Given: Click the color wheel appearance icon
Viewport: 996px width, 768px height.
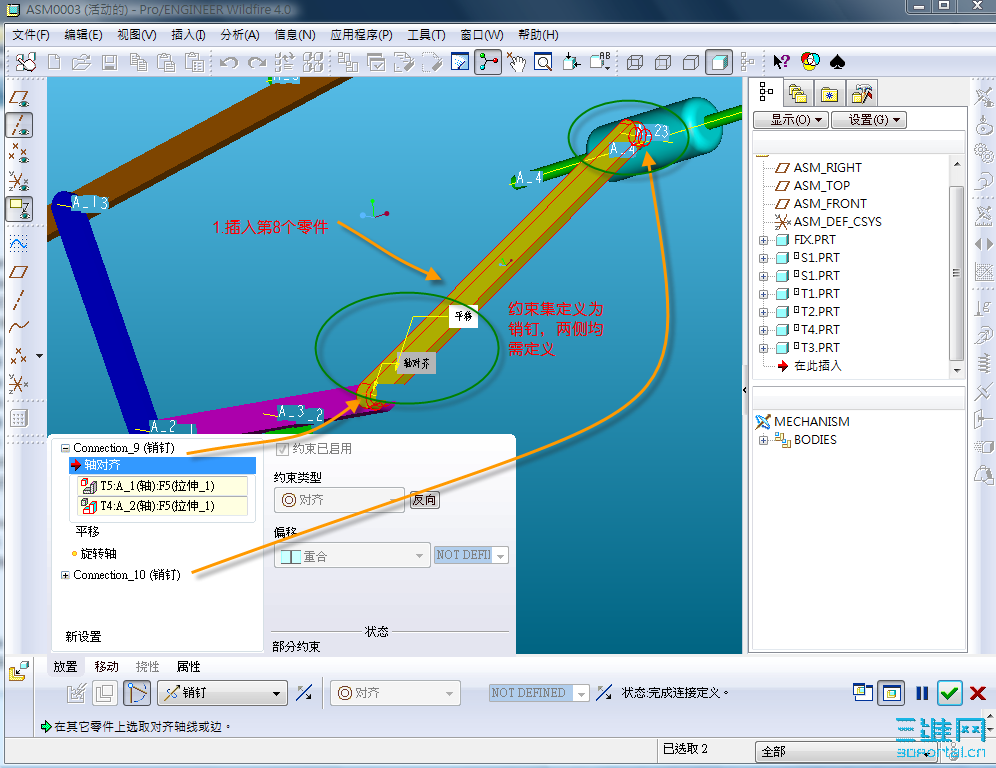Looking at the screenshot, I should [x=810, y=61].
